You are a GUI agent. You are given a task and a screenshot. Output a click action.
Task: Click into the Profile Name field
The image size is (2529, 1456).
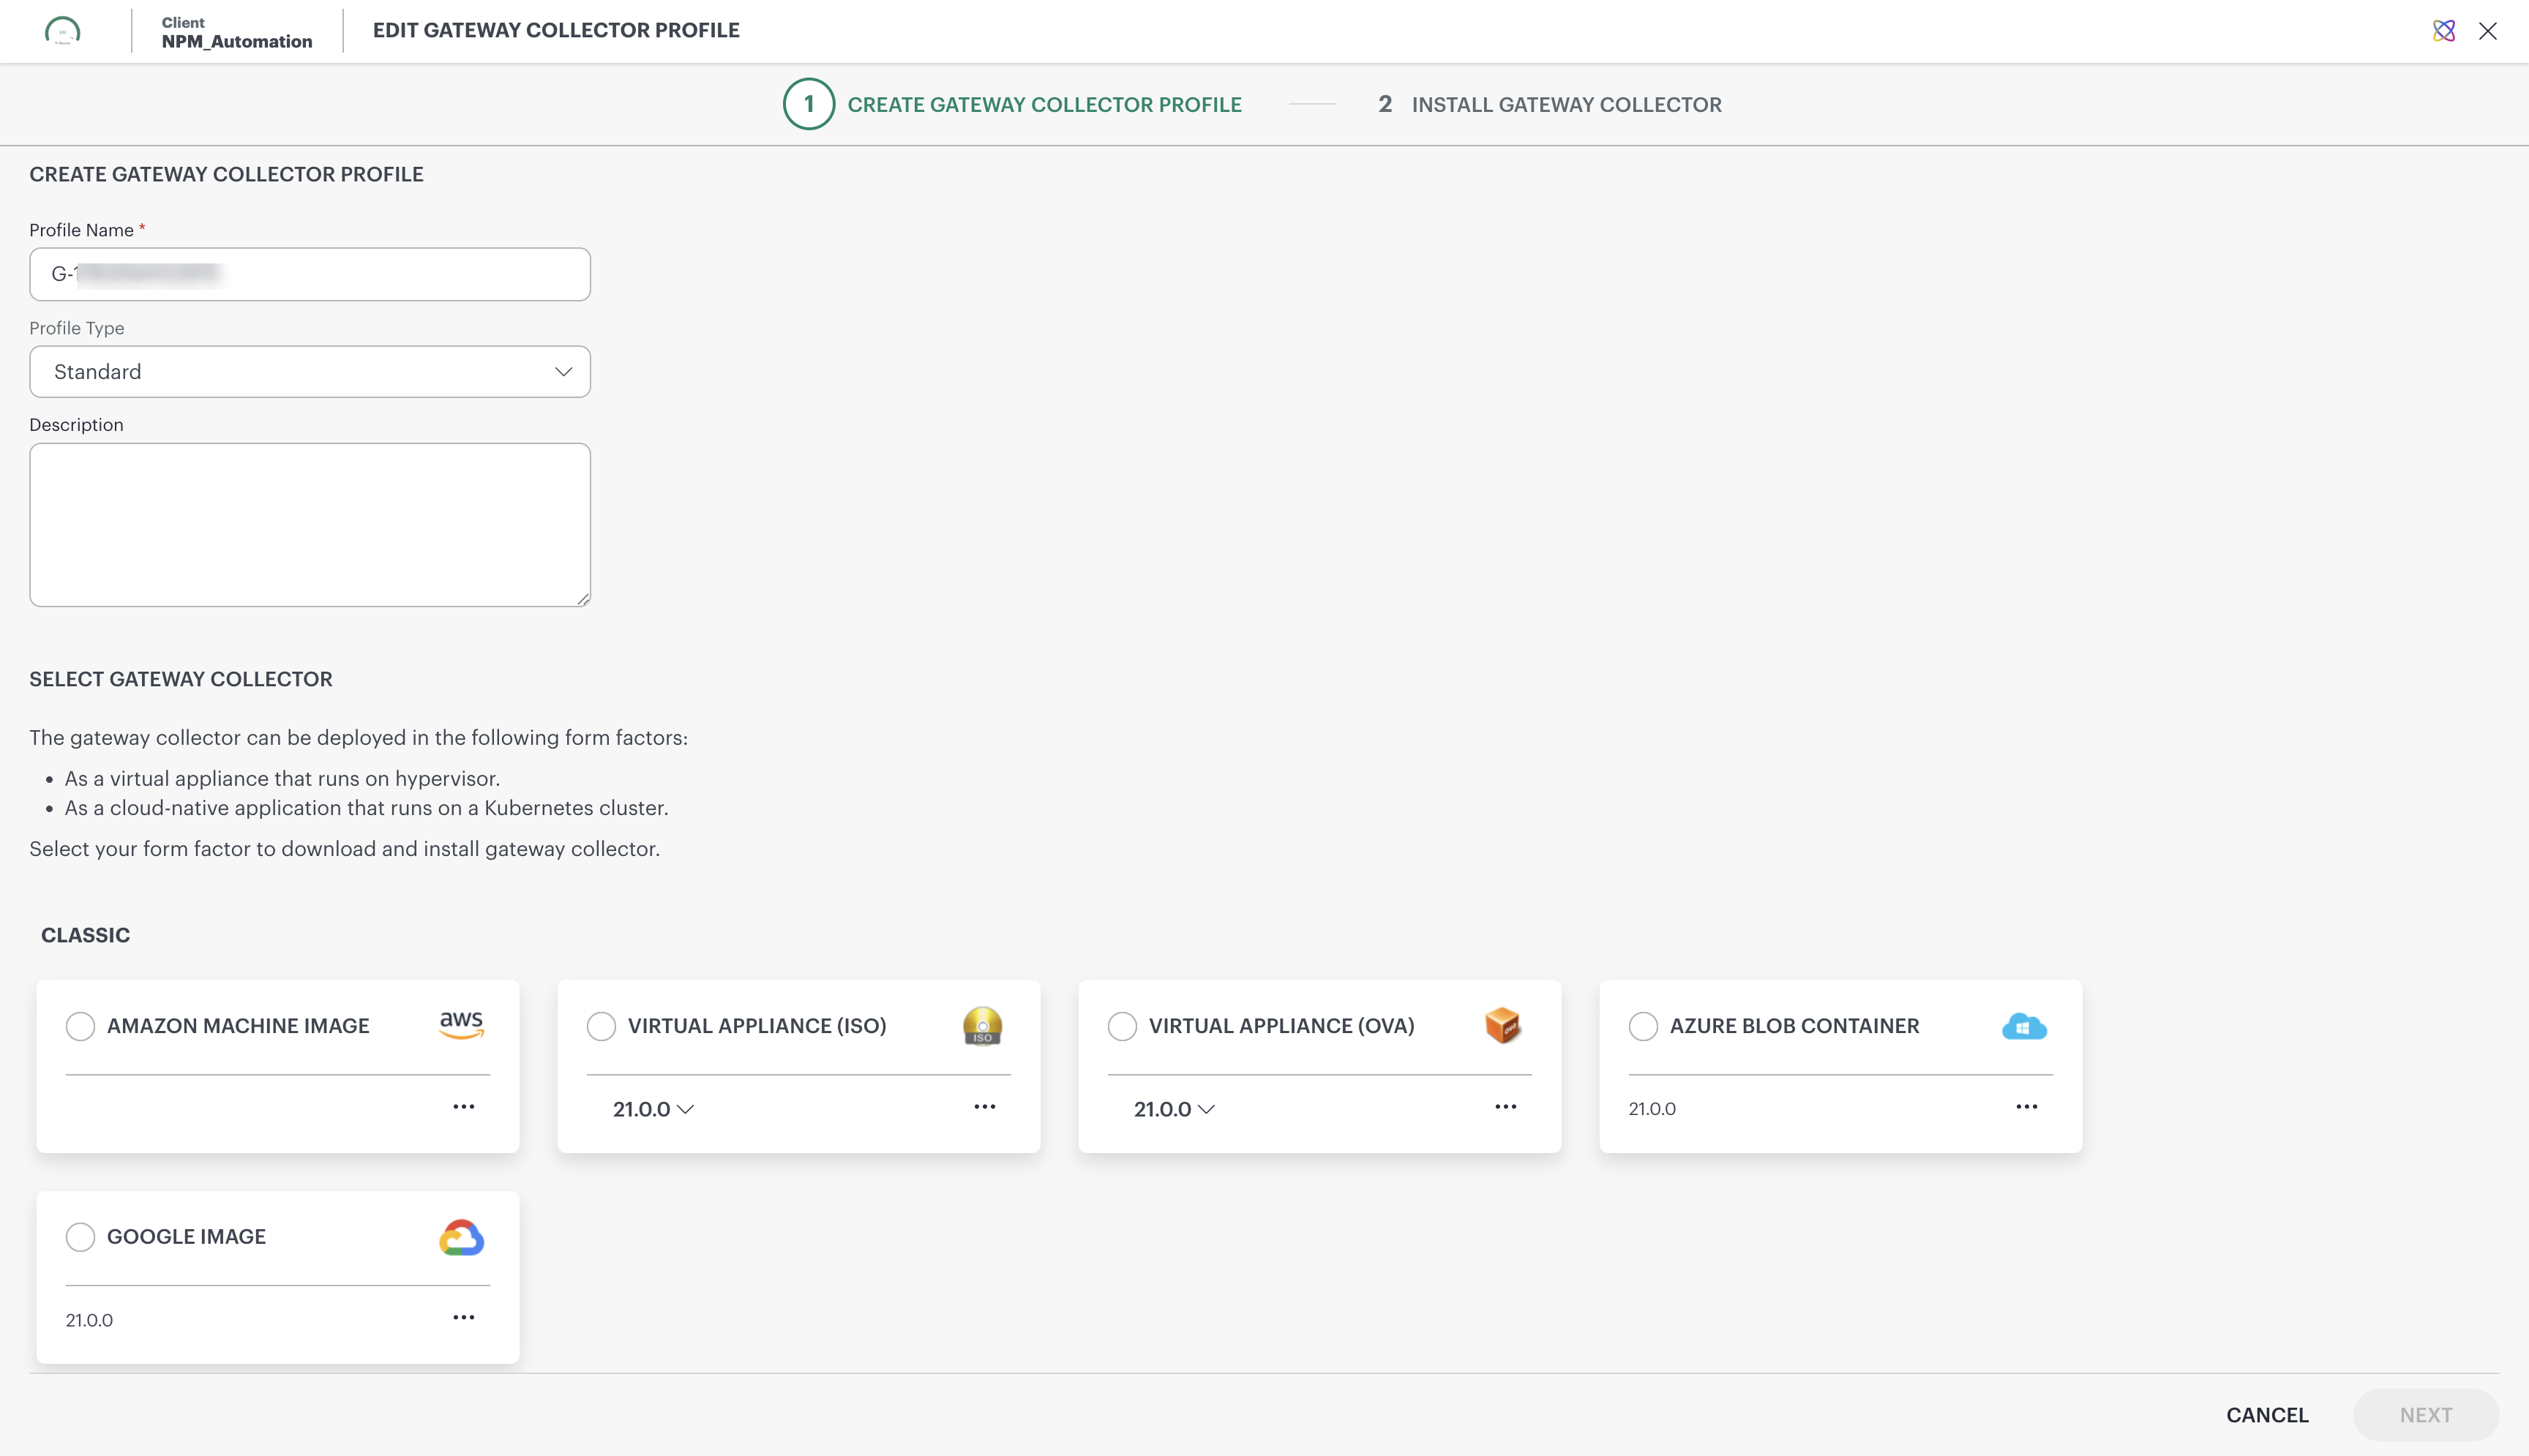point(310,274)
